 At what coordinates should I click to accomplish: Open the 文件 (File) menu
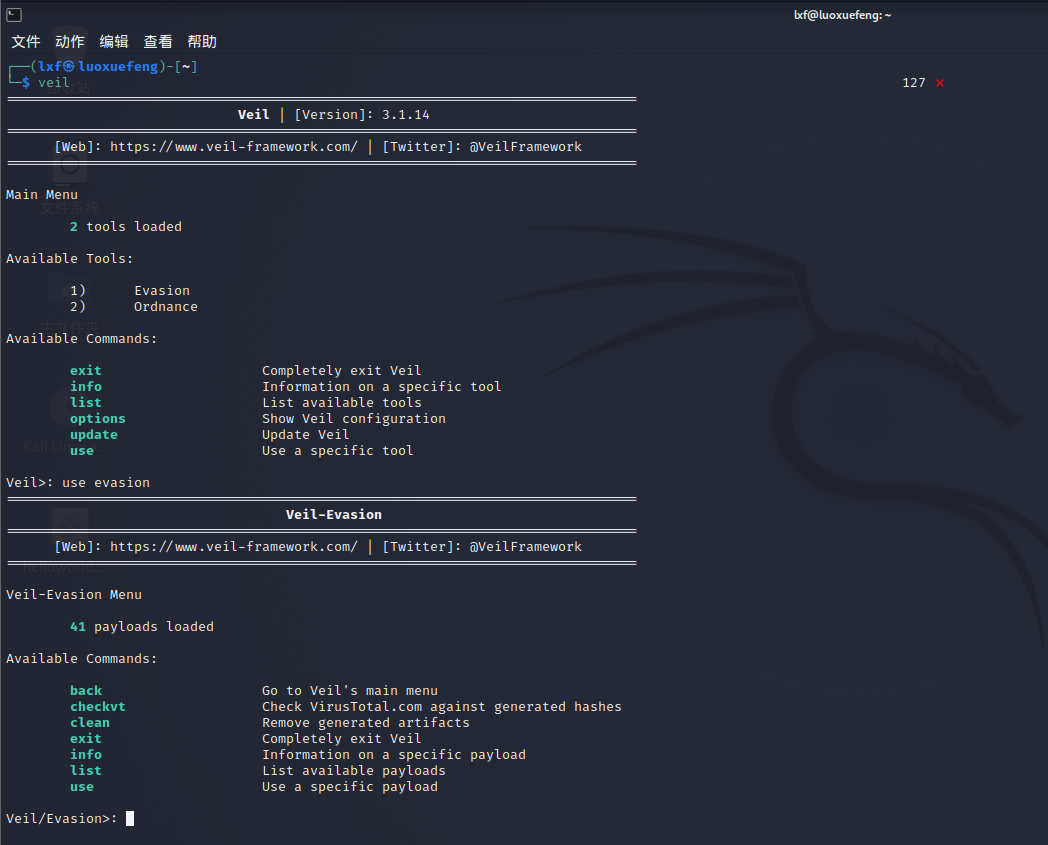pos(26,41)
